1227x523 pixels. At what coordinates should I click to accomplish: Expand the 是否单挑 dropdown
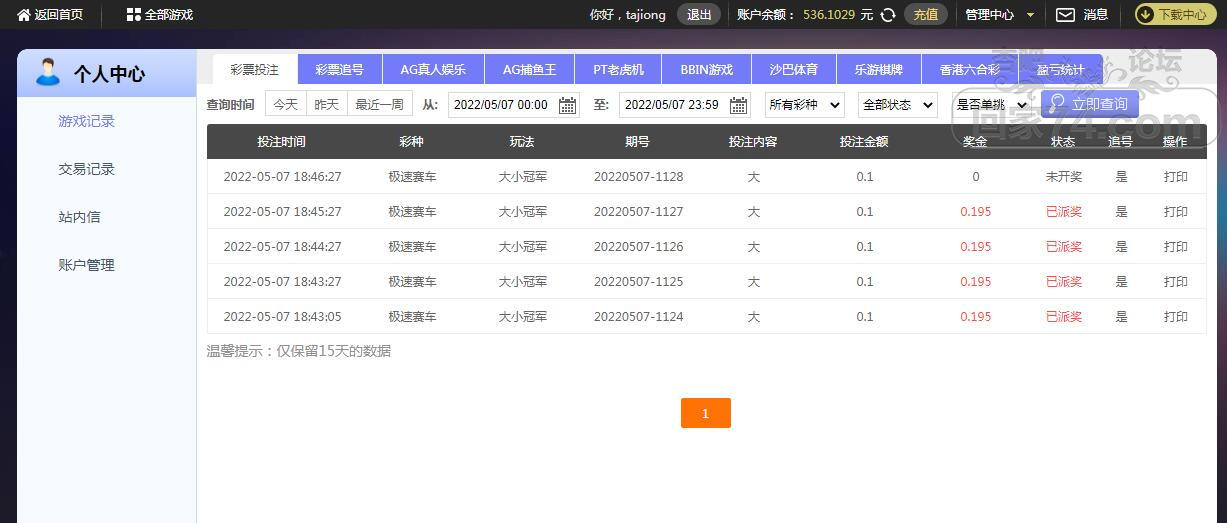991,105
